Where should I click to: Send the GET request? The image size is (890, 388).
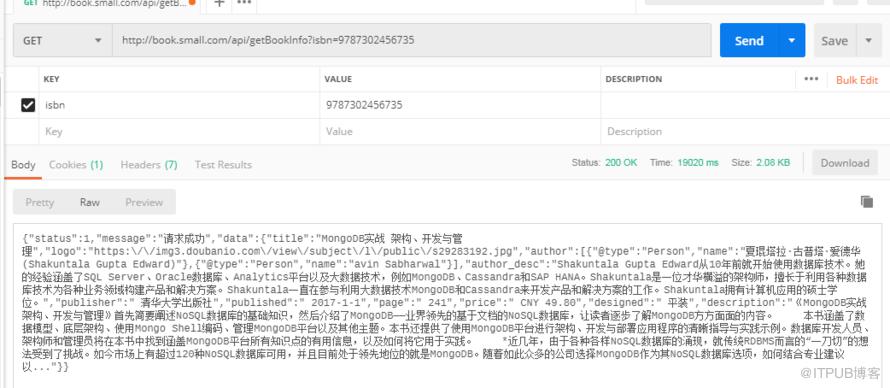pos(749,40)
